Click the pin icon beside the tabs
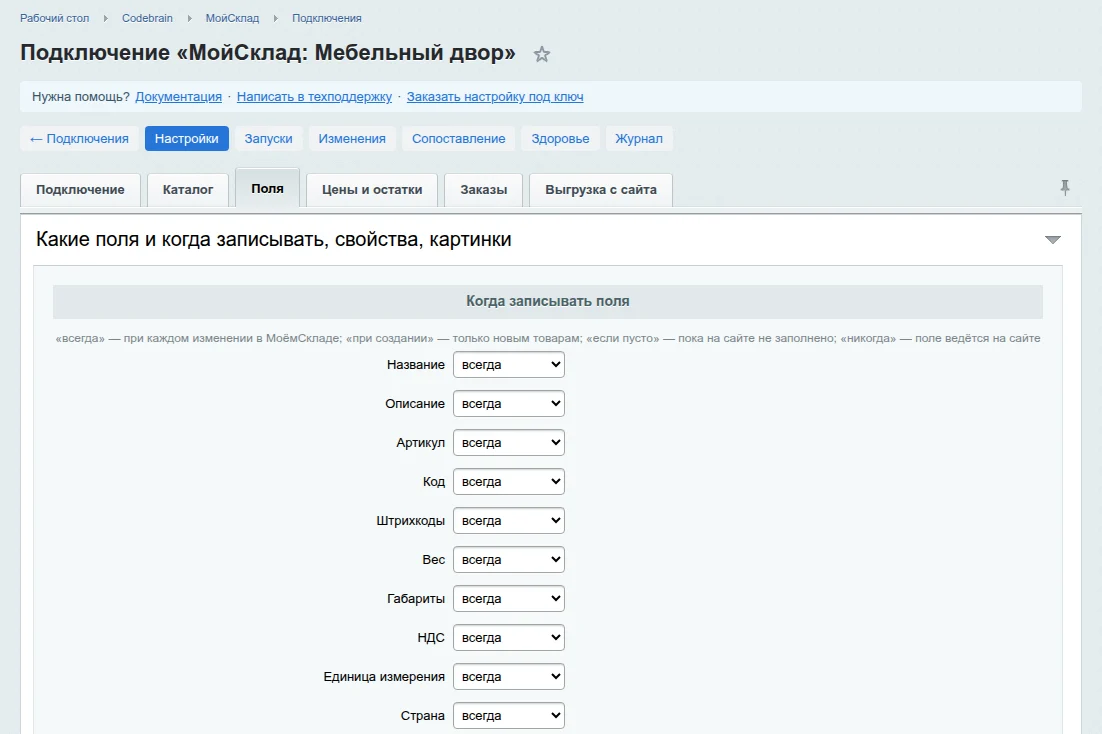Viewport: 1102px width, 734px height. tap(1065, 188)
